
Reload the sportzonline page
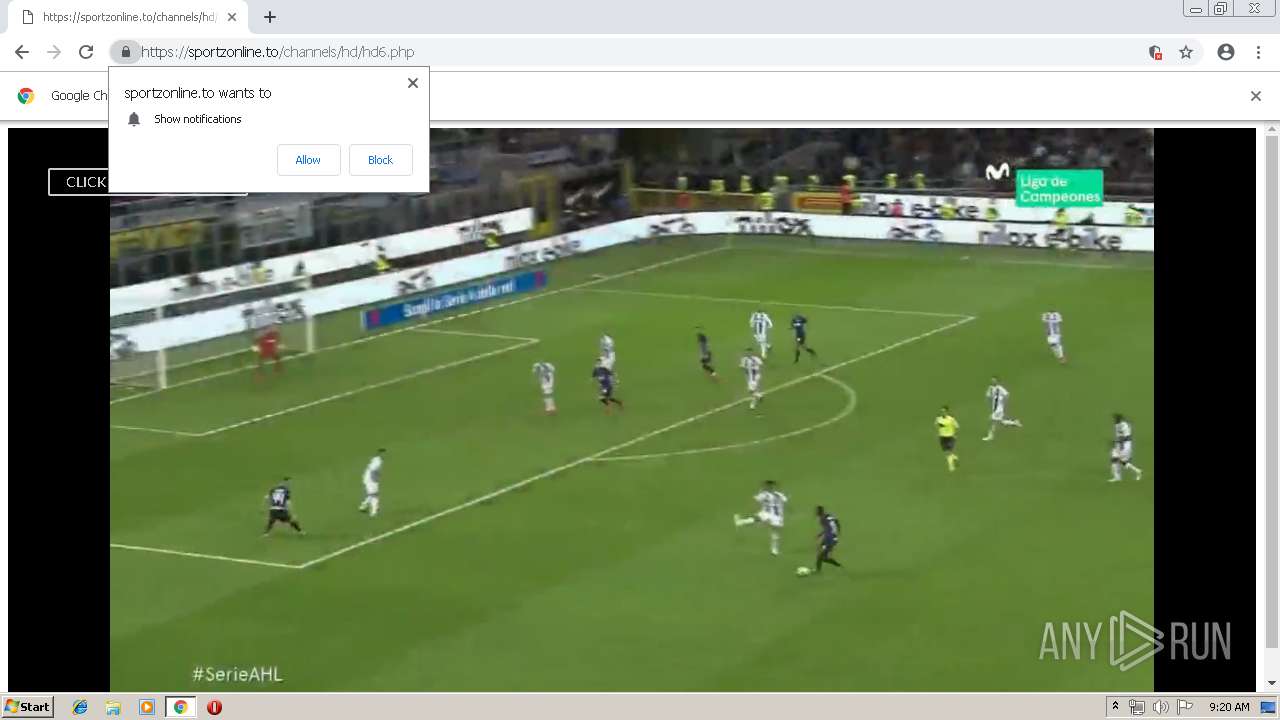[86, 52]
